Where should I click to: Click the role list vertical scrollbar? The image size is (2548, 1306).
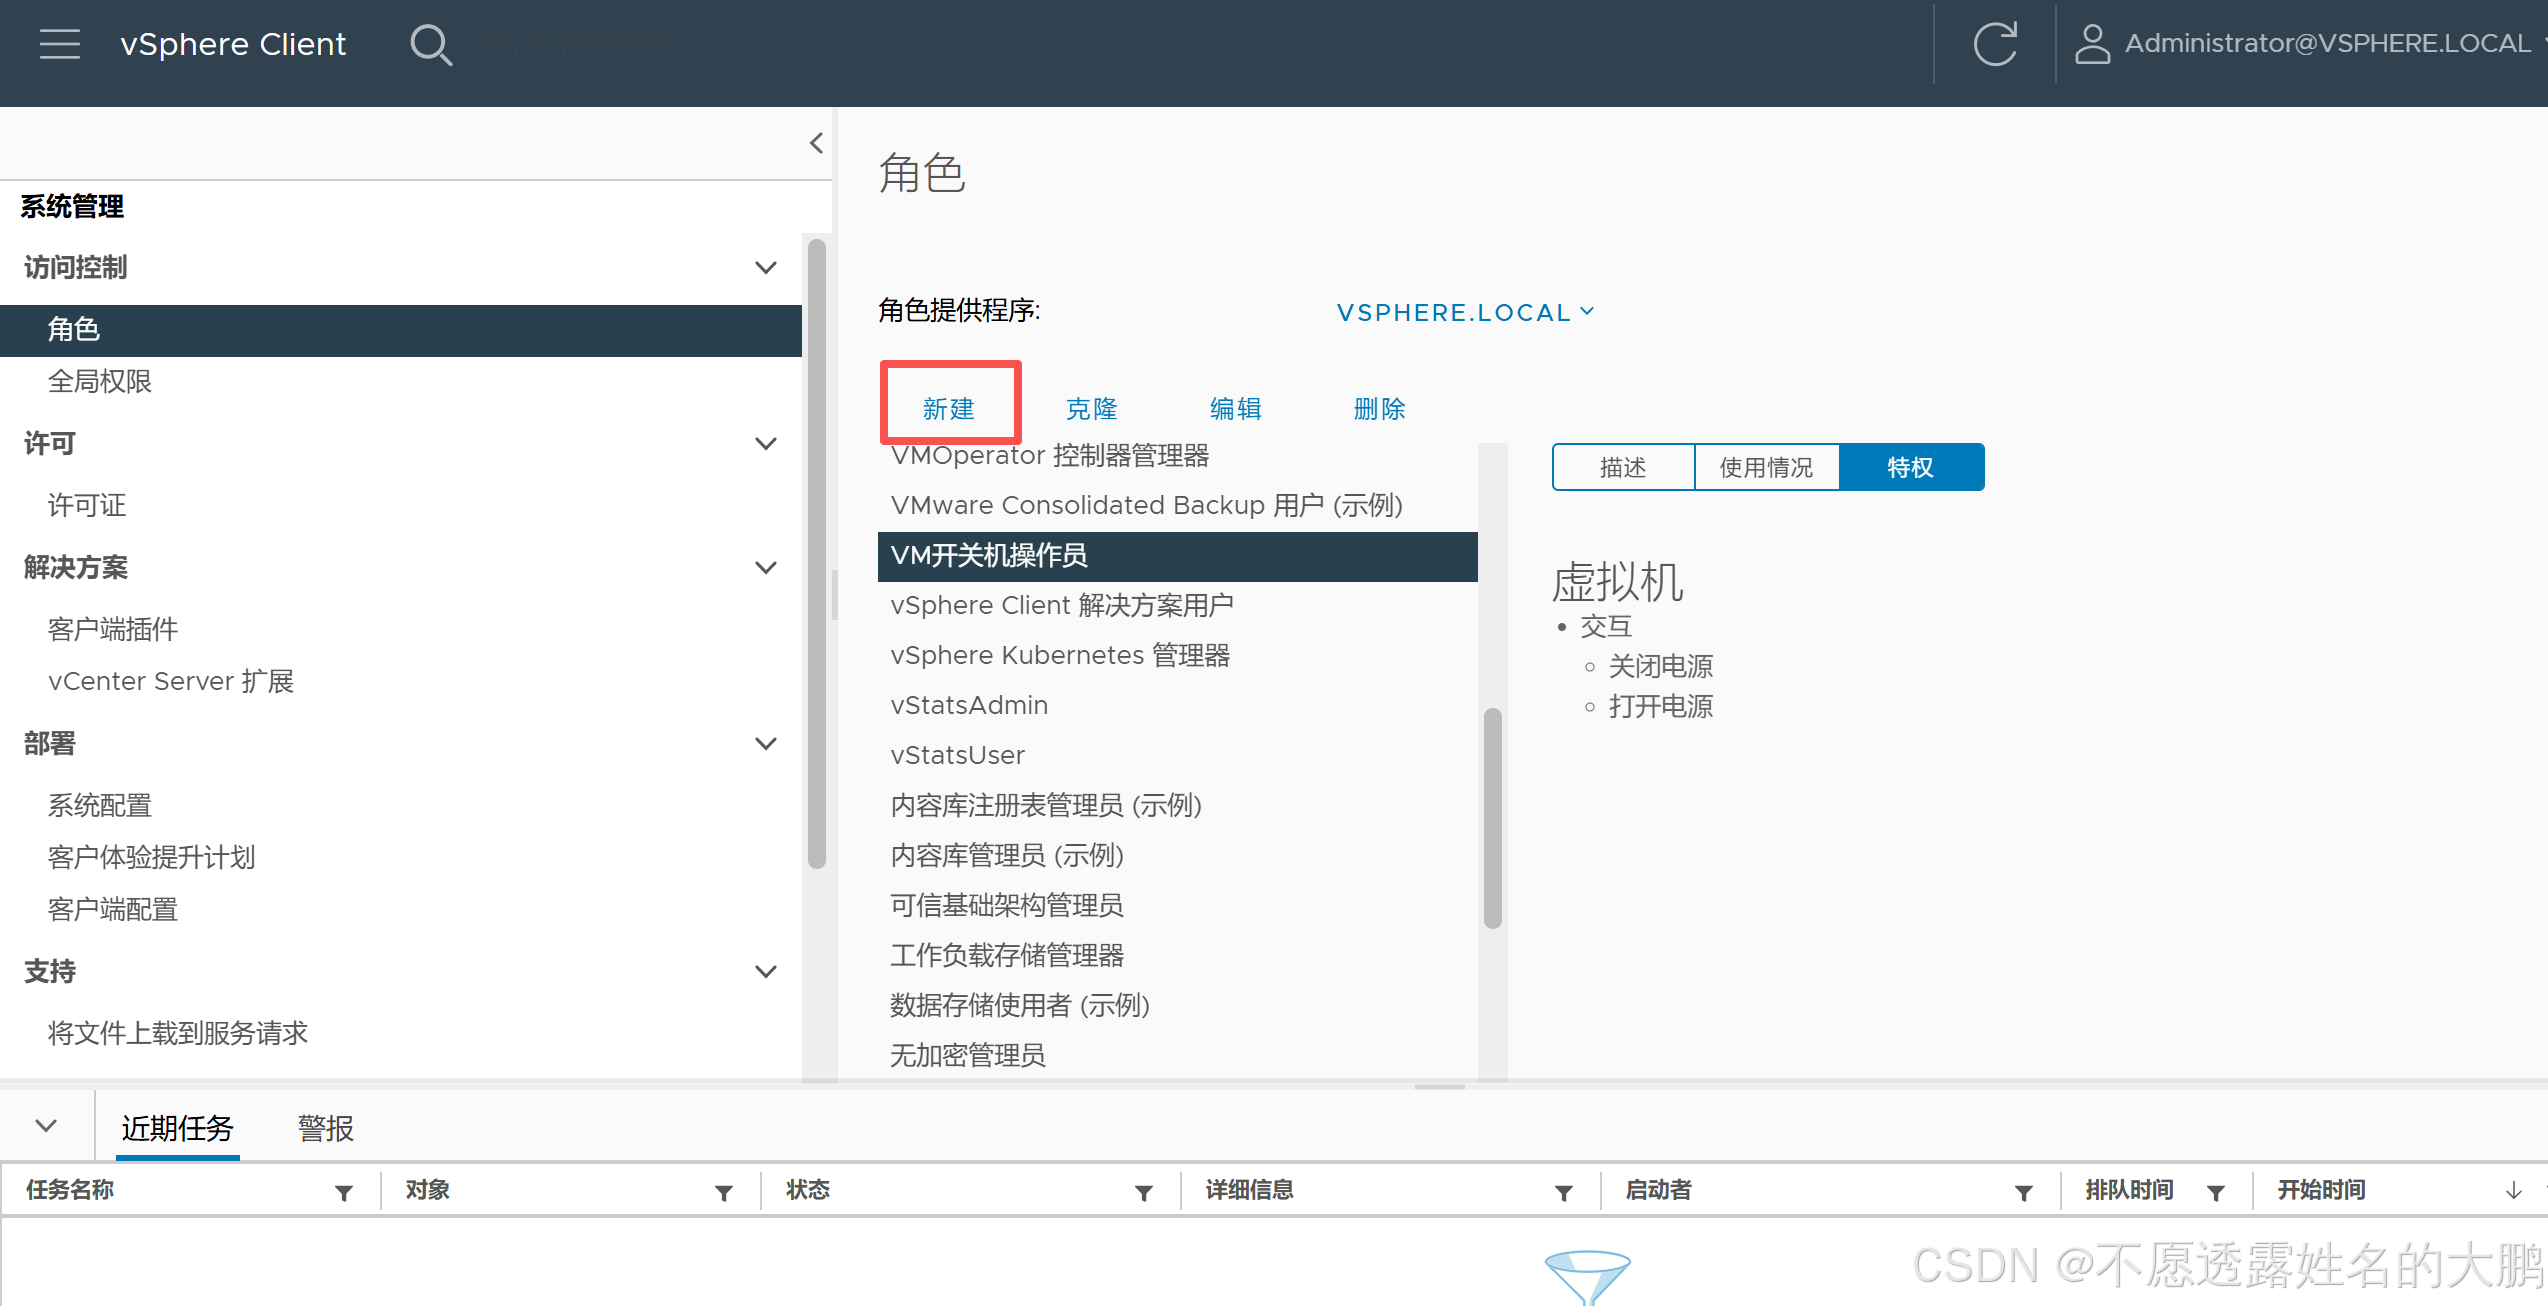pos(1492,817)
